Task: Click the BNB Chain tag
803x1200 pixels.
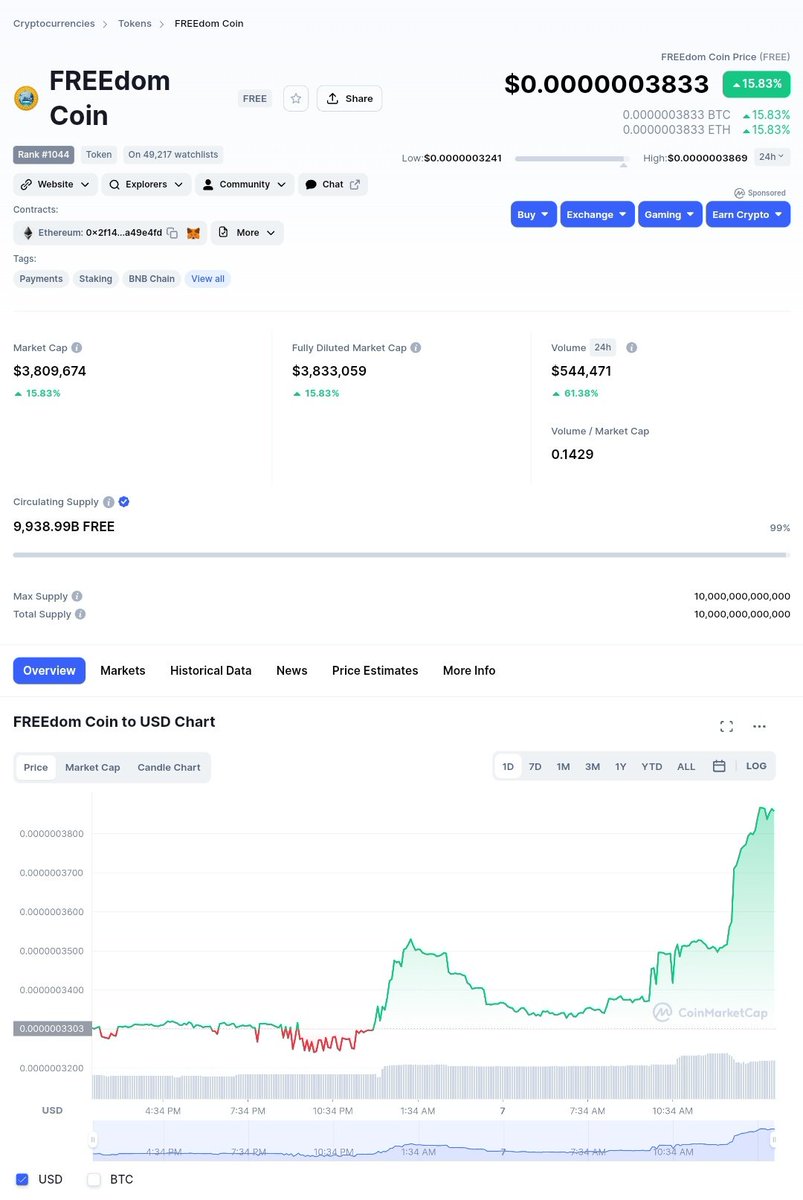Action: 151,279
